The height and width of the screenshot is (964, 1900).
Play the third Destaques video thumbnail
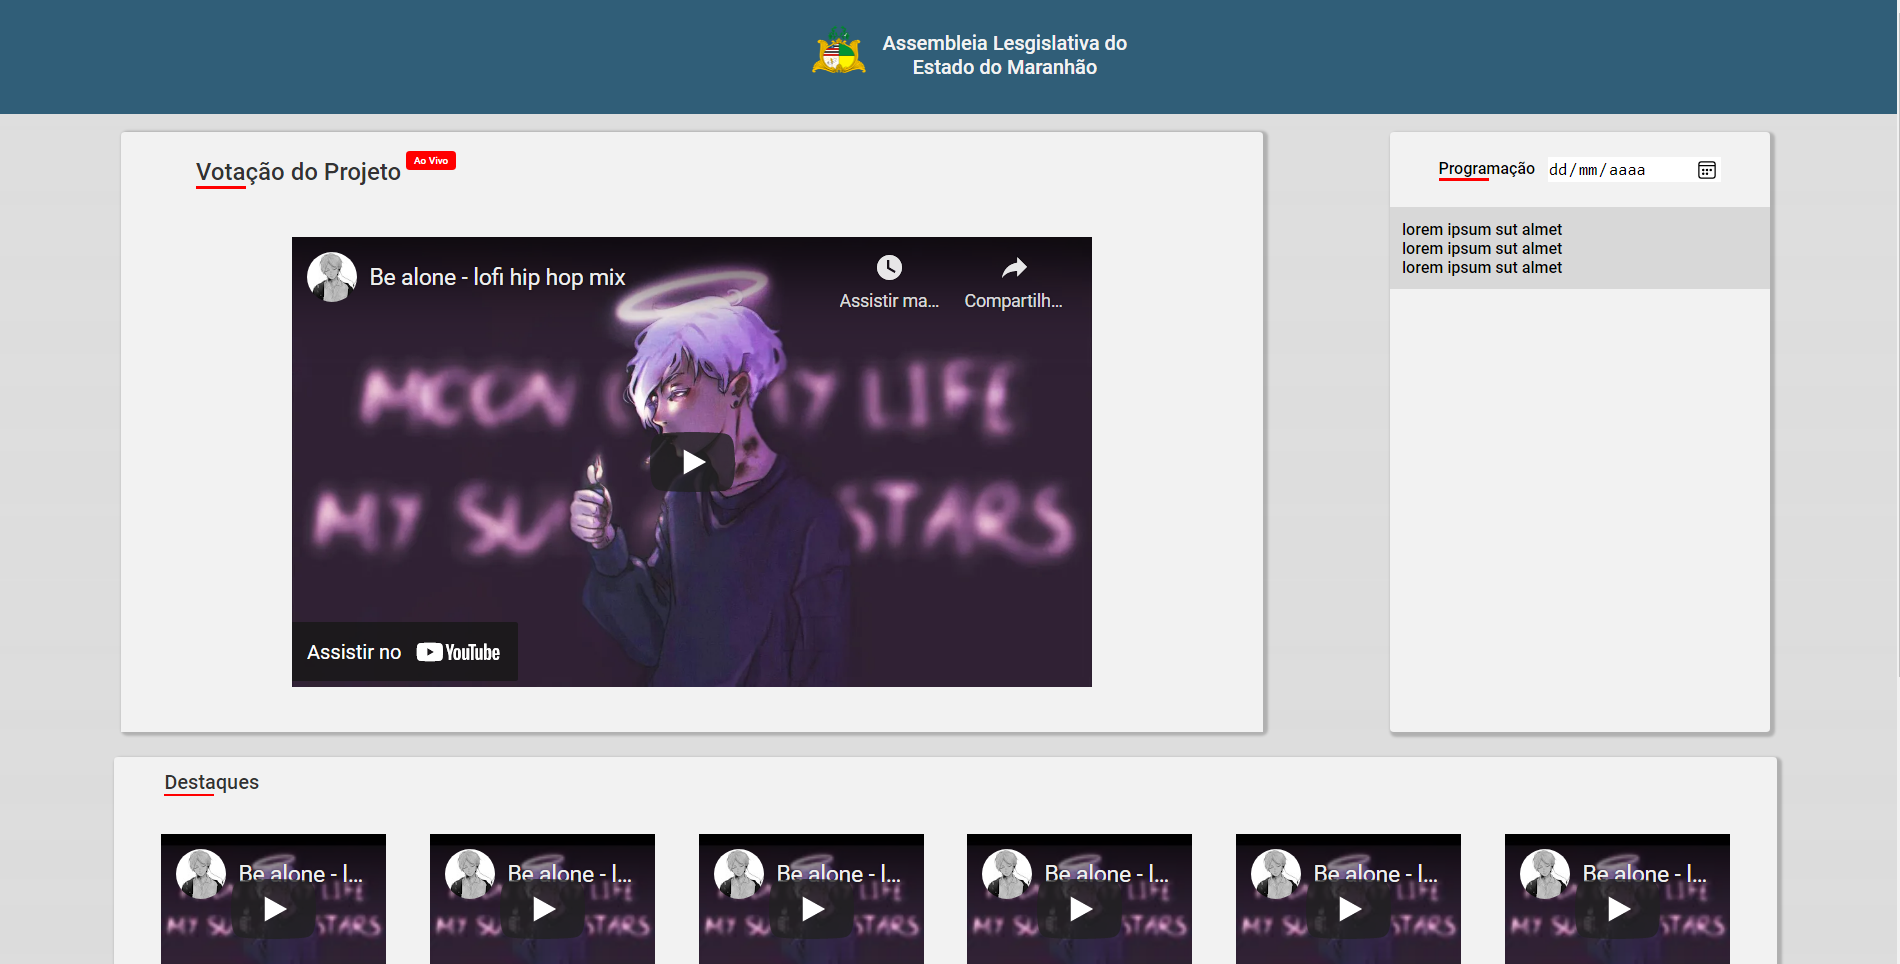coord(812,909)
